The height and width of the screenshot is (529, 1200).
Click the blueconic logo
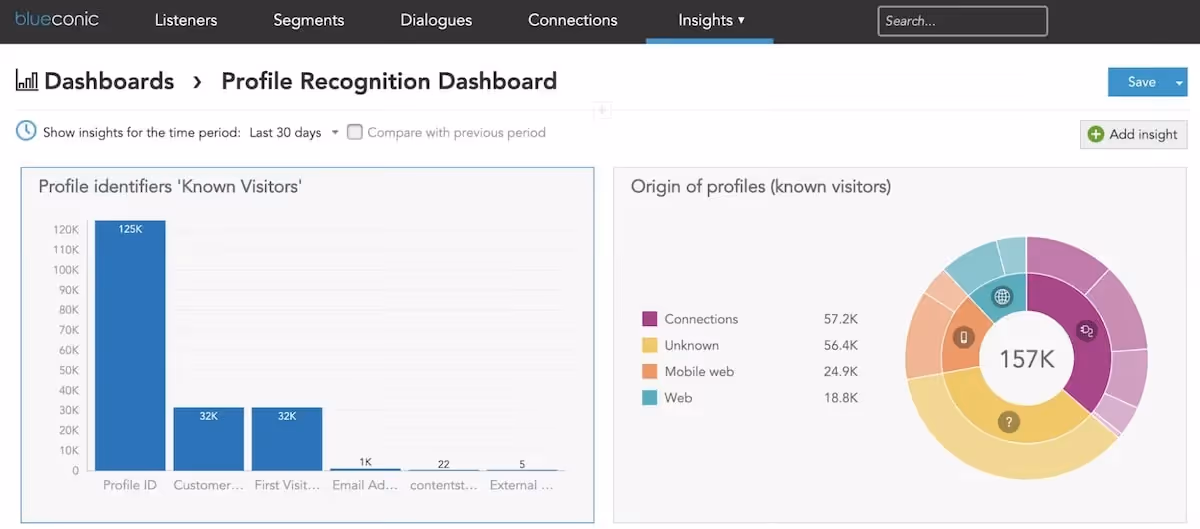(x=57, y=19)
